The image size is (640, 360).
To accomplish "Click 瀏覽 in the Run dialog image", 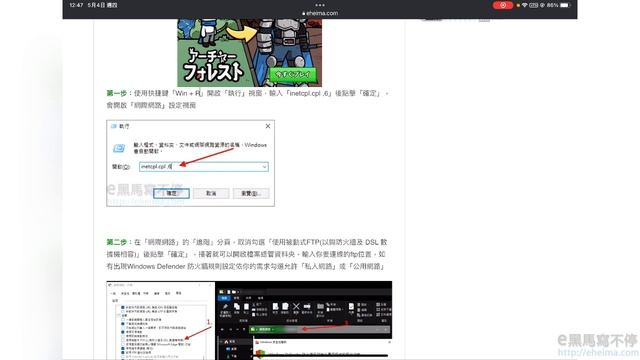I will [x=251, y=193].
